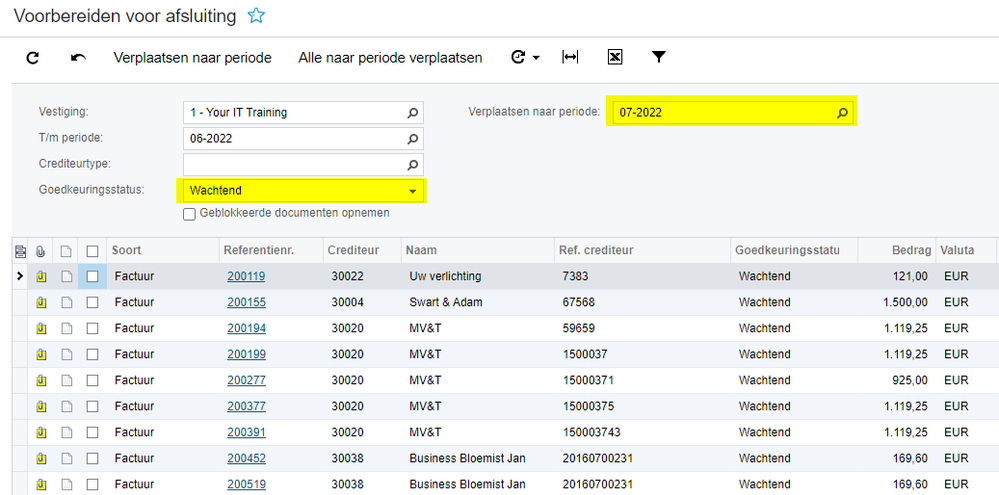Click Alle naar periode verplaatsen command
This screenshot has width=999, height=495.
click(390, 58)
